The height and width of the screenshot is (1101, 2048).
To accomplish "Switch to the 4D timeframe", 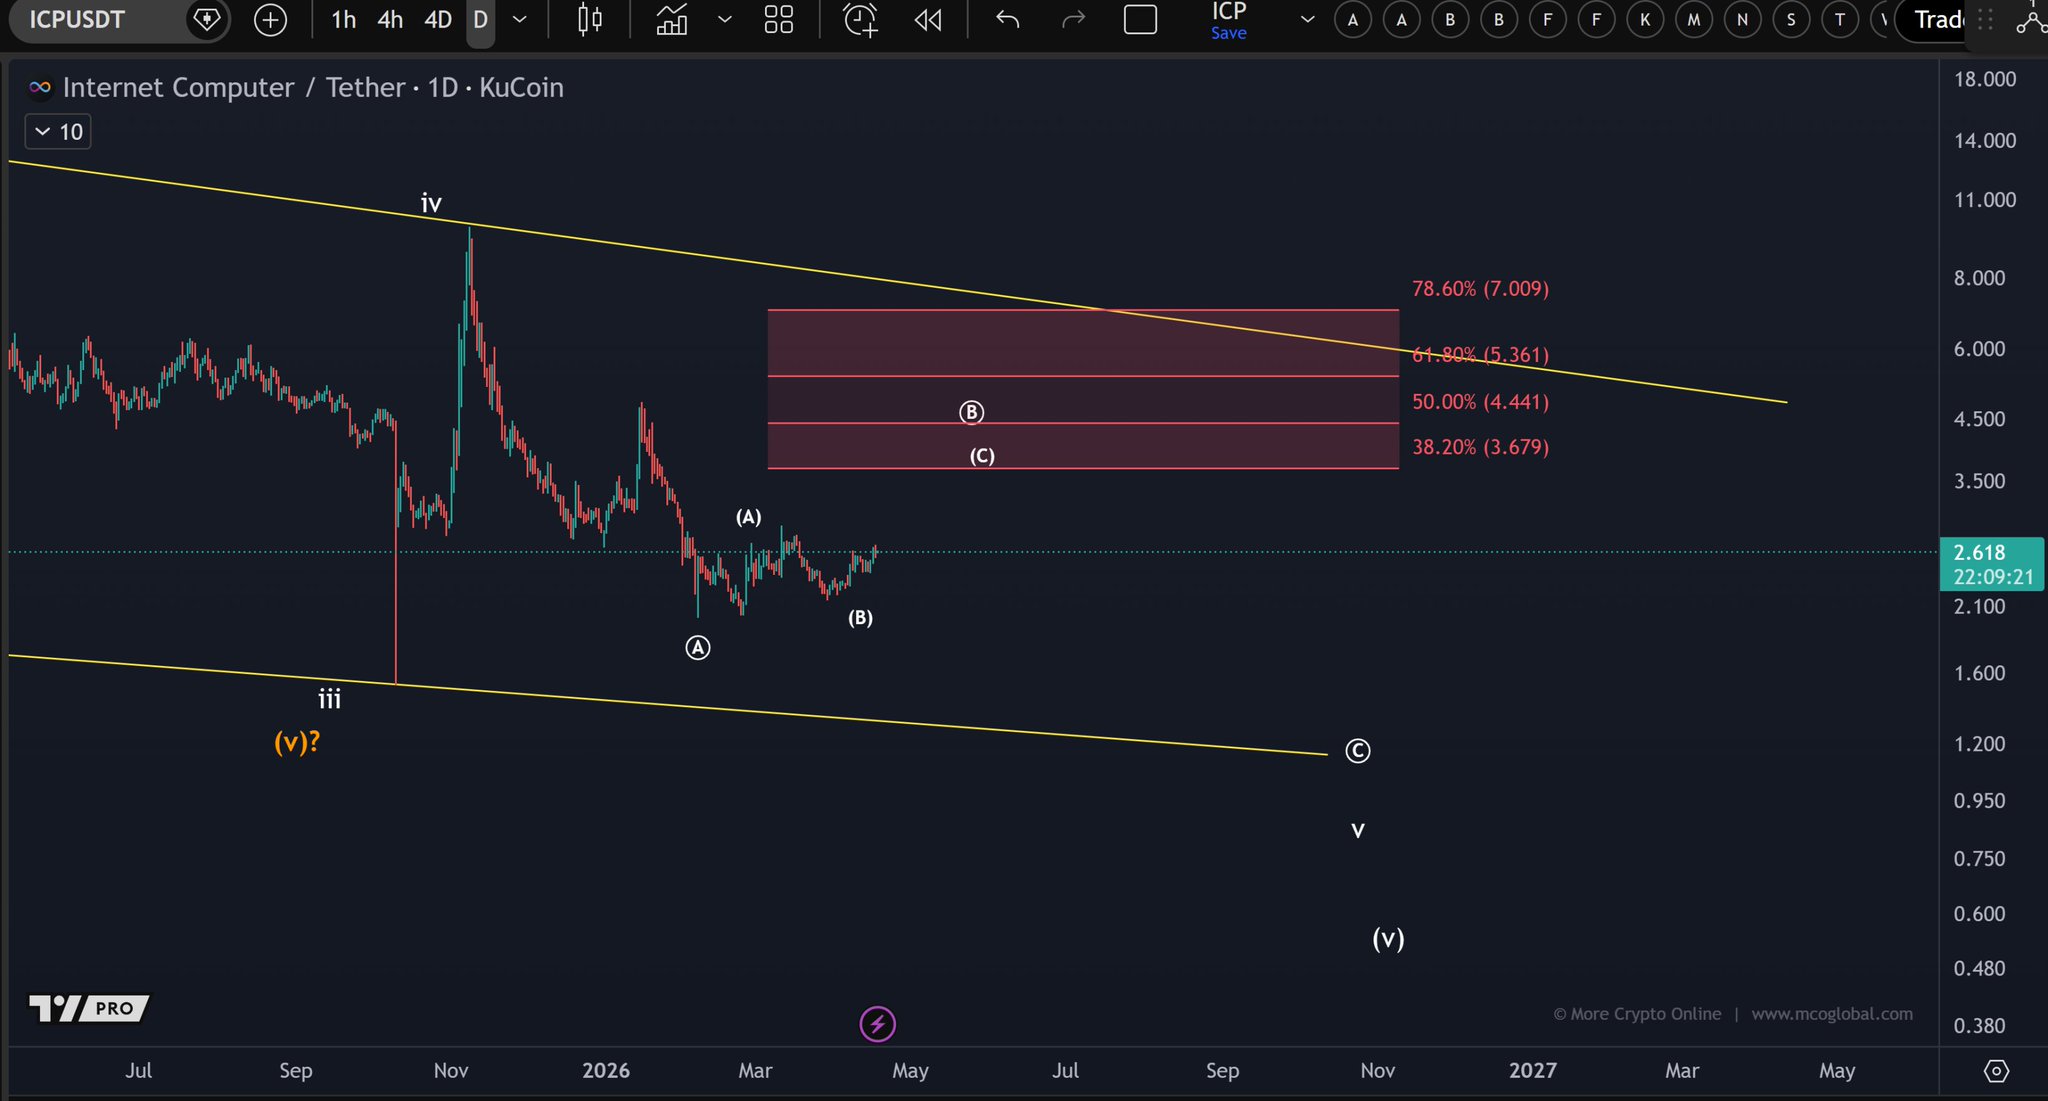I will 437,19.
